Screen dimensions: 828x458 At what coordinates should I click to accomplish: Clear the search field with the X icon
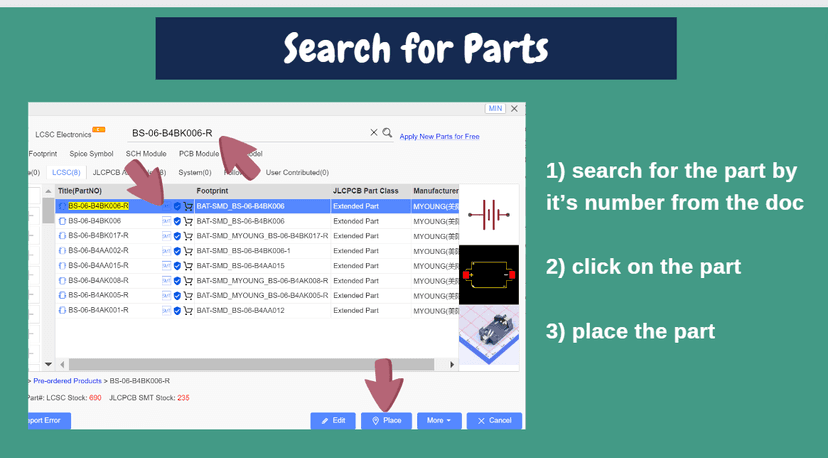[373, 133]
